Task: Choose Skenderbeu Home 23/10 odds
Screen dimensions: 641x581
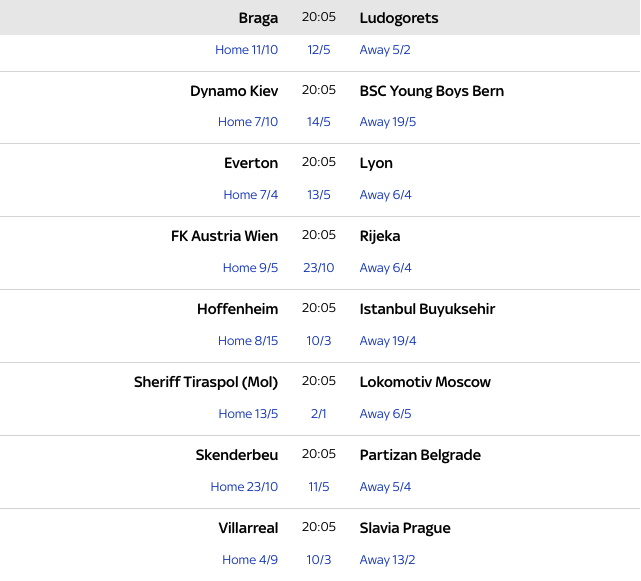Action: coord(244,487)
